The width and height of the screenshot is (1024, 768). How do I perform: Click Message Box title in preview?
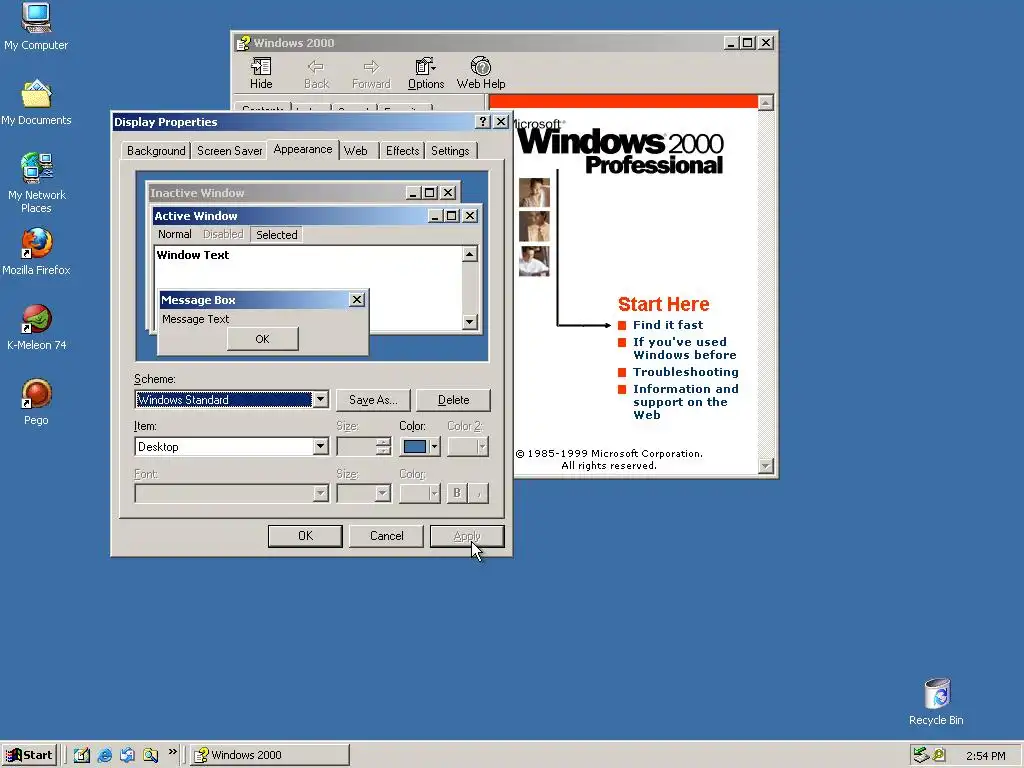[255, 300]
